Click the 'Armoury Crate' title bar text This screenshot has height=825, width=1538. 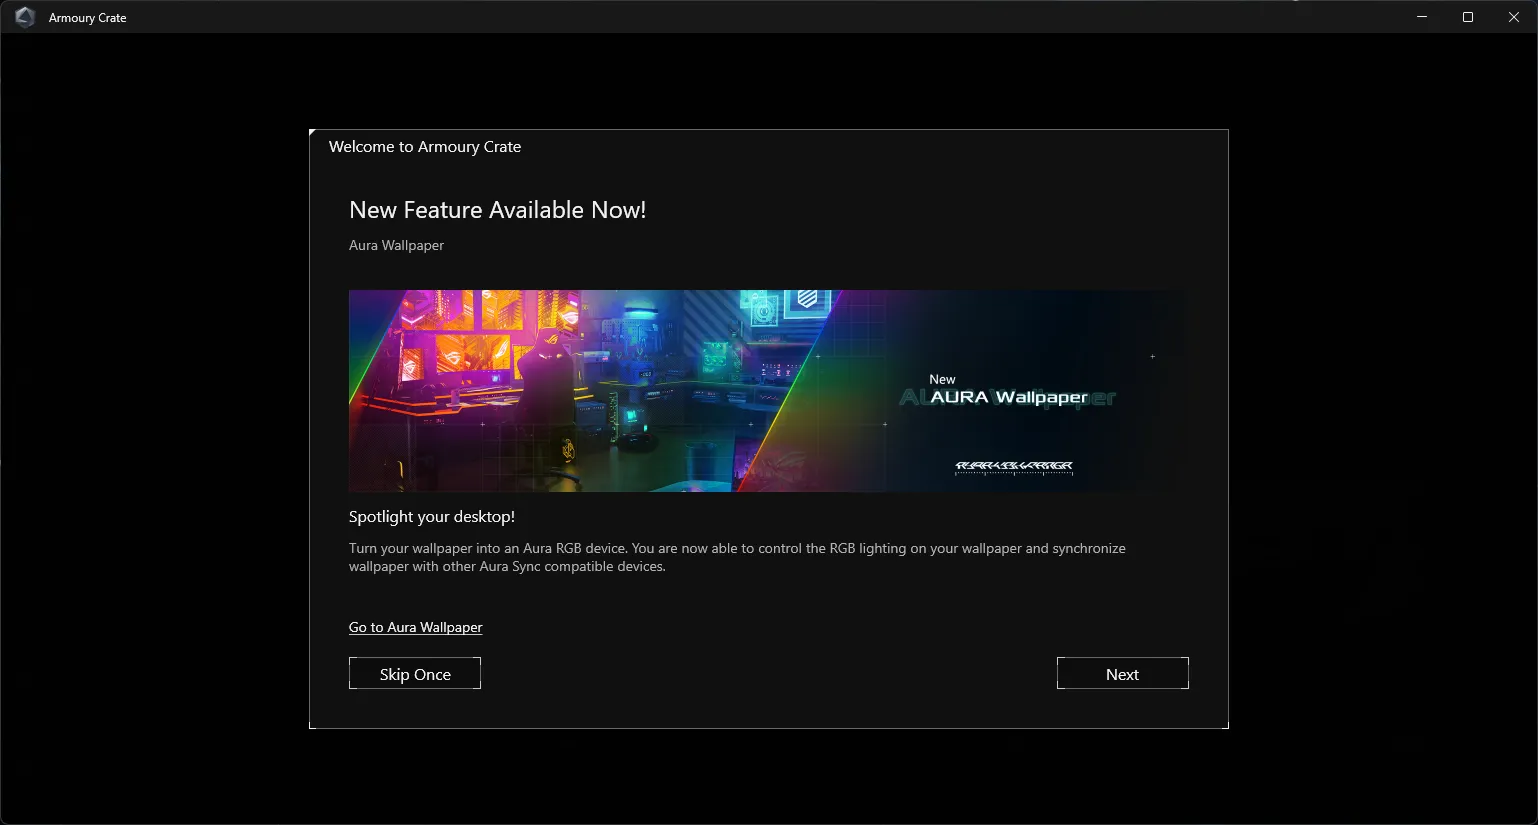pos(88,18)
